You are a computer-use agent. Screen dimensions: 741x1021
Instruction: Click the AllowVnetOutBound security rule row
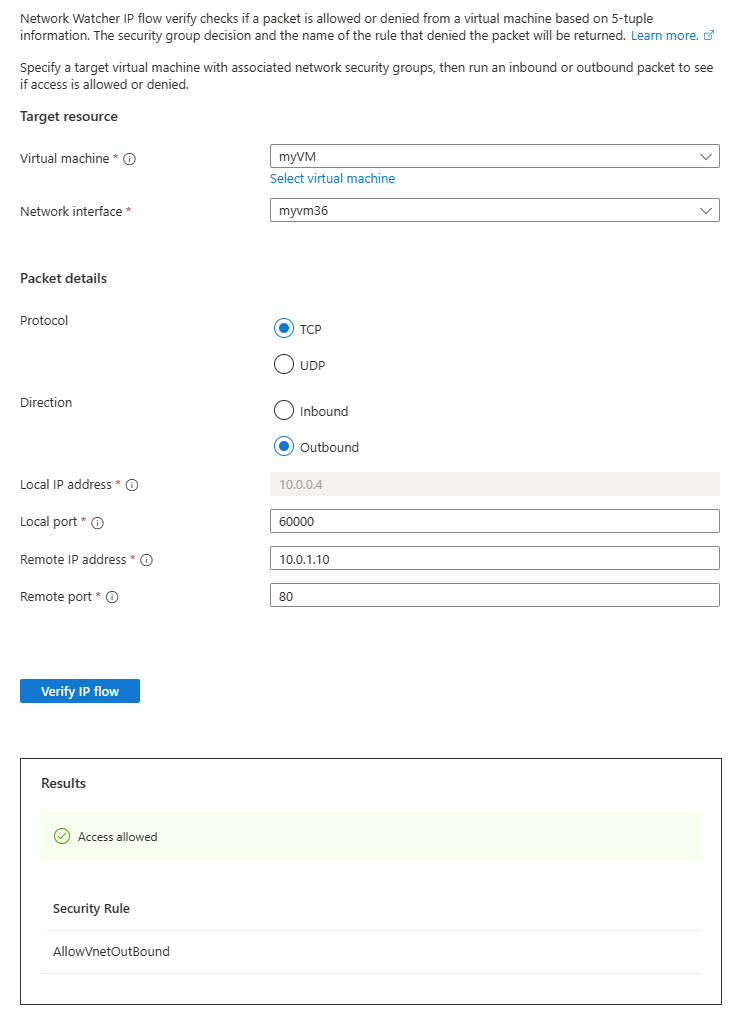(112, 952)
